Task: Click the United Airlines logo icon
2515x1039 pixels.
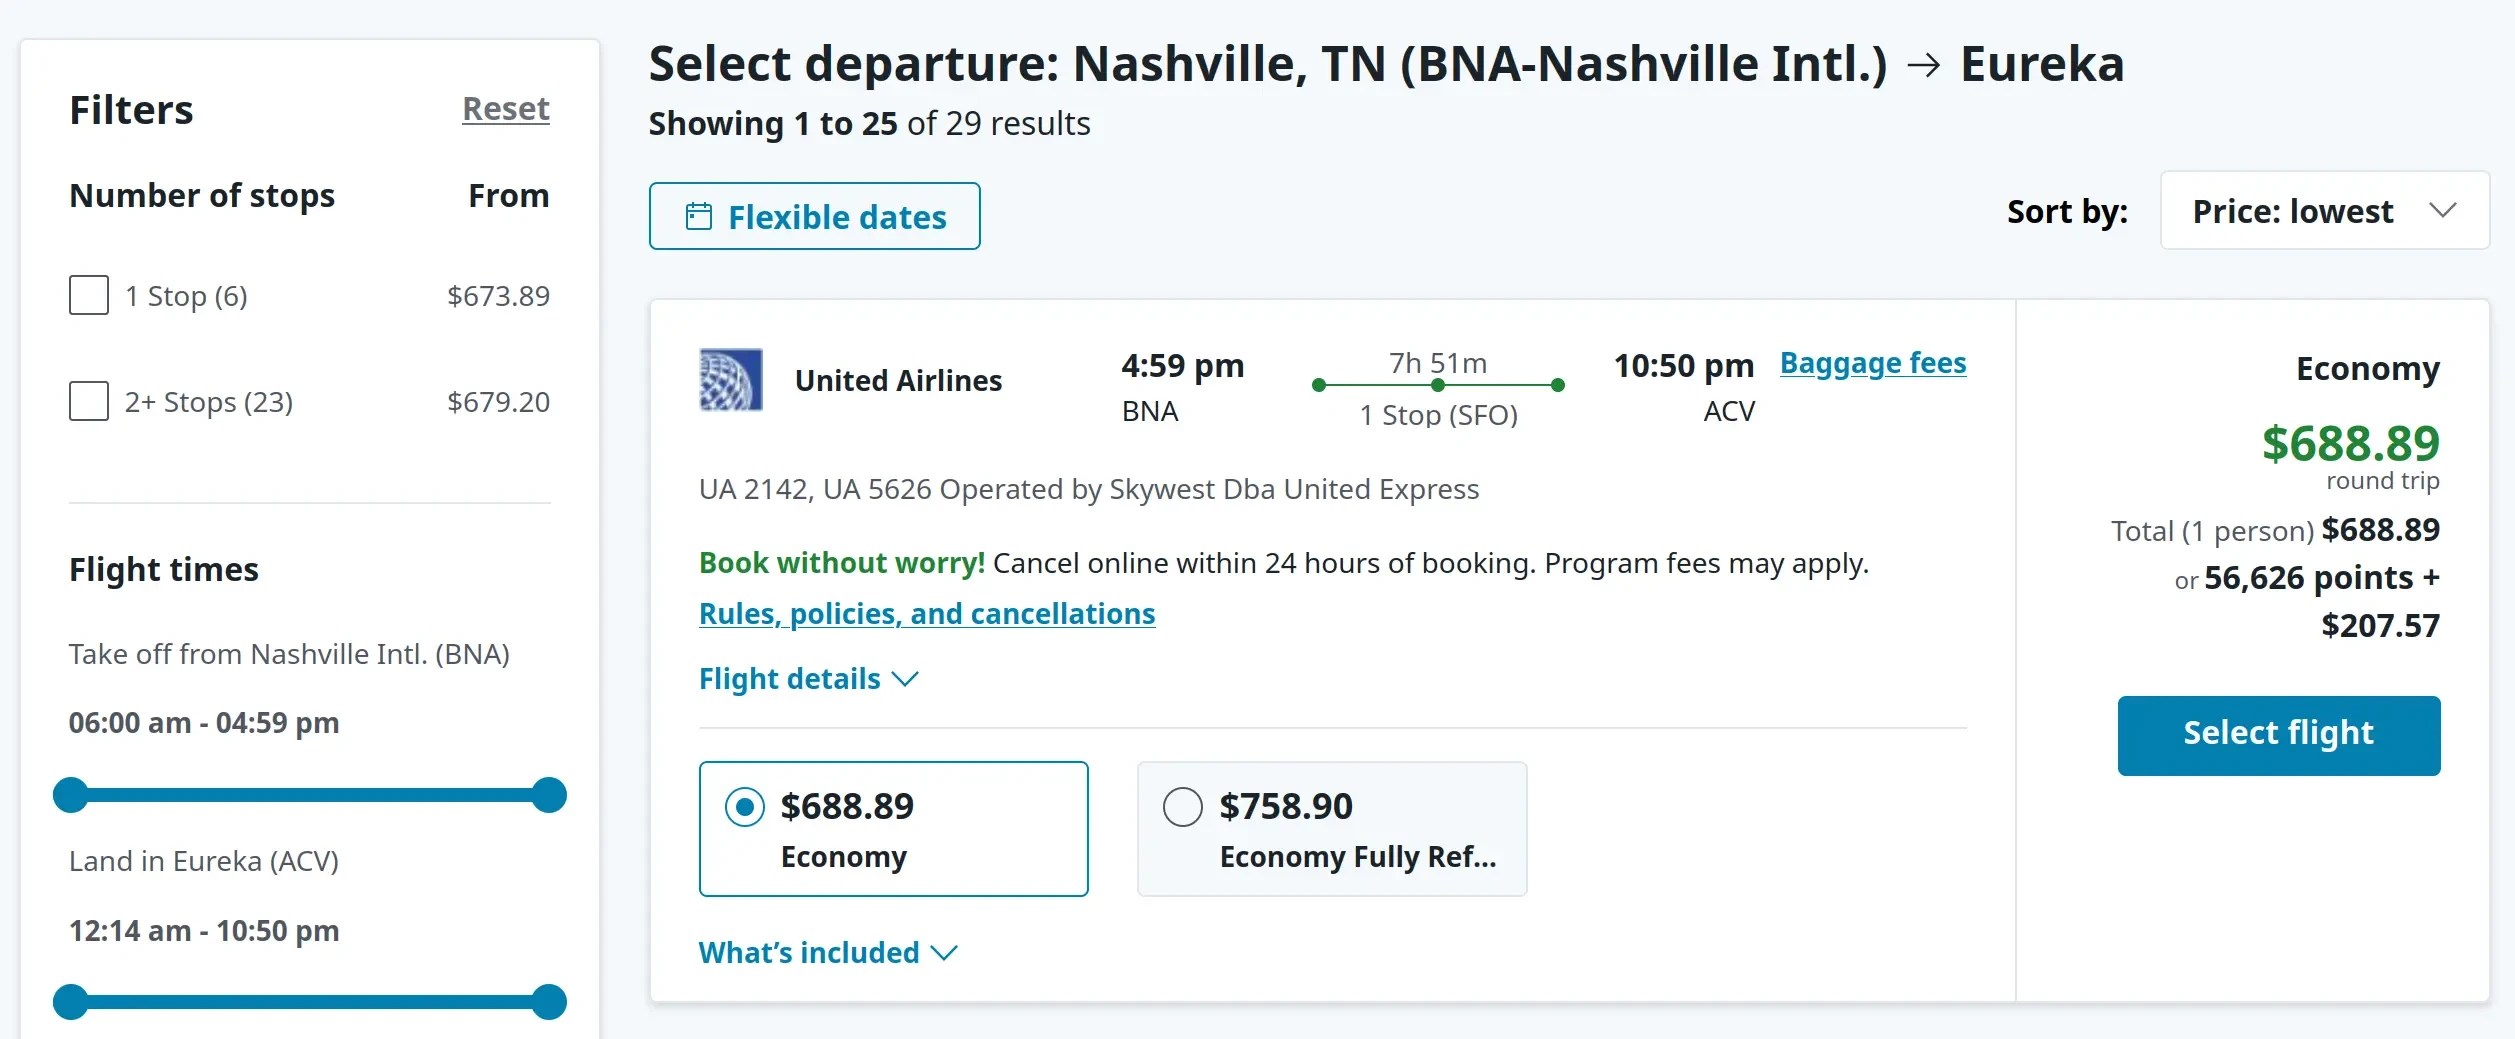Action: click(730, 380)
